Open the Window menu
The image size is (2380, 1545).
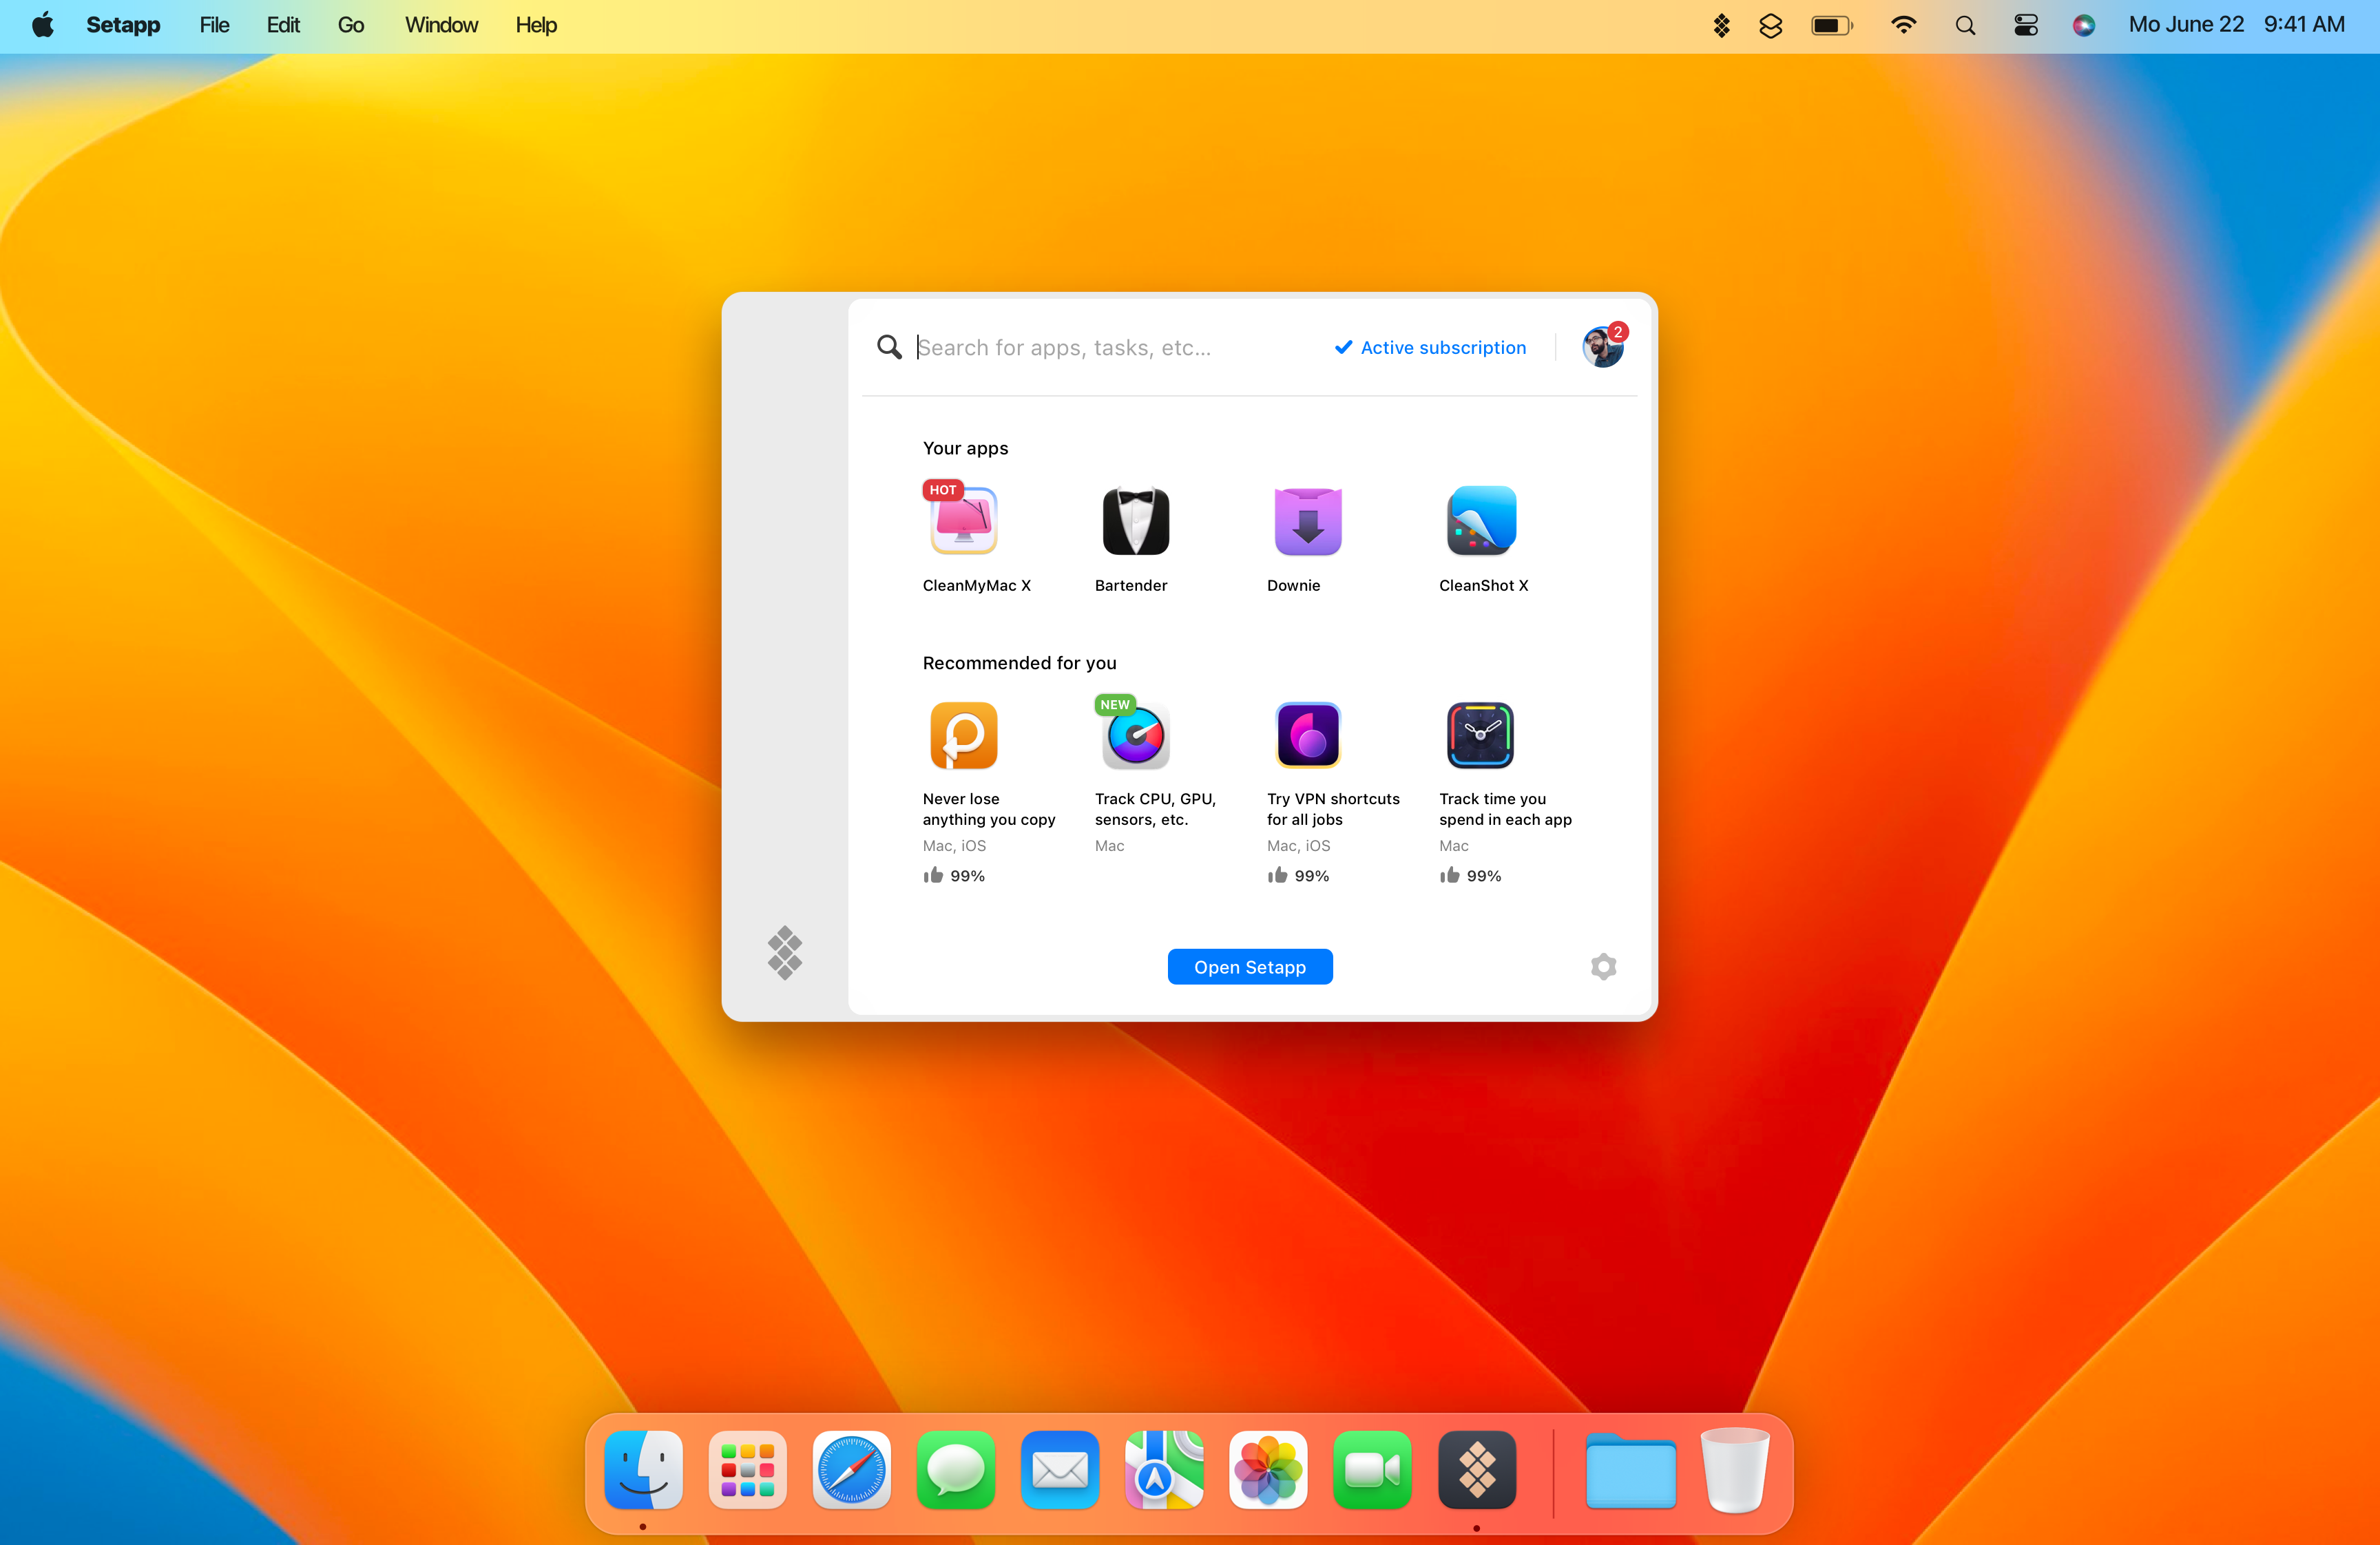click(441, 25)
